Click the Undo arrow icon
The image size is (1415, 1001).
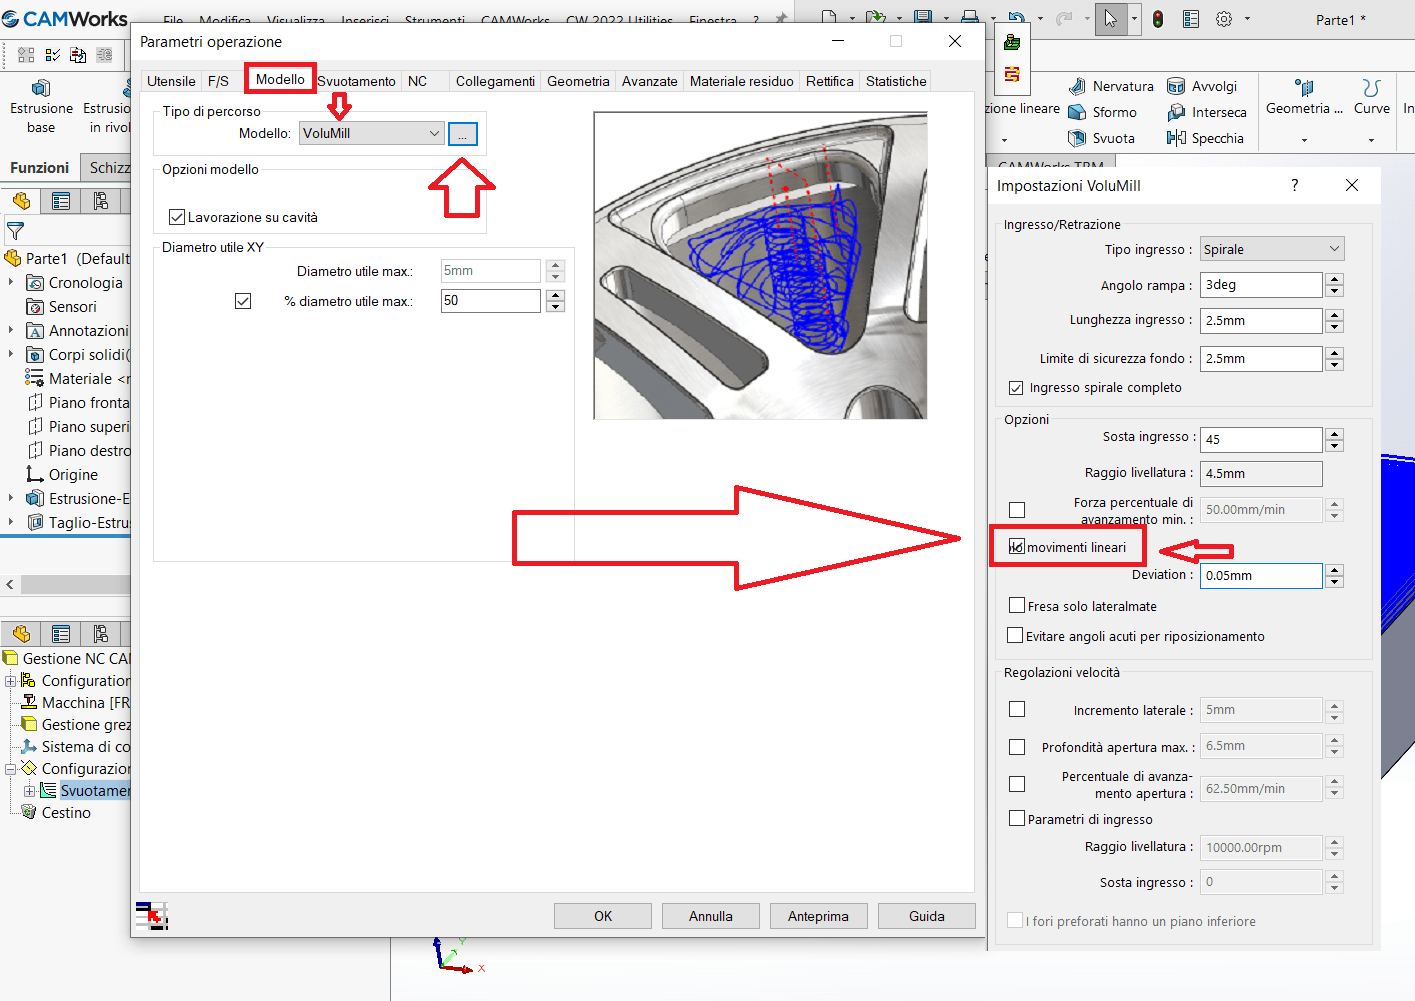pyautogui.click(x=1017, y=17)
